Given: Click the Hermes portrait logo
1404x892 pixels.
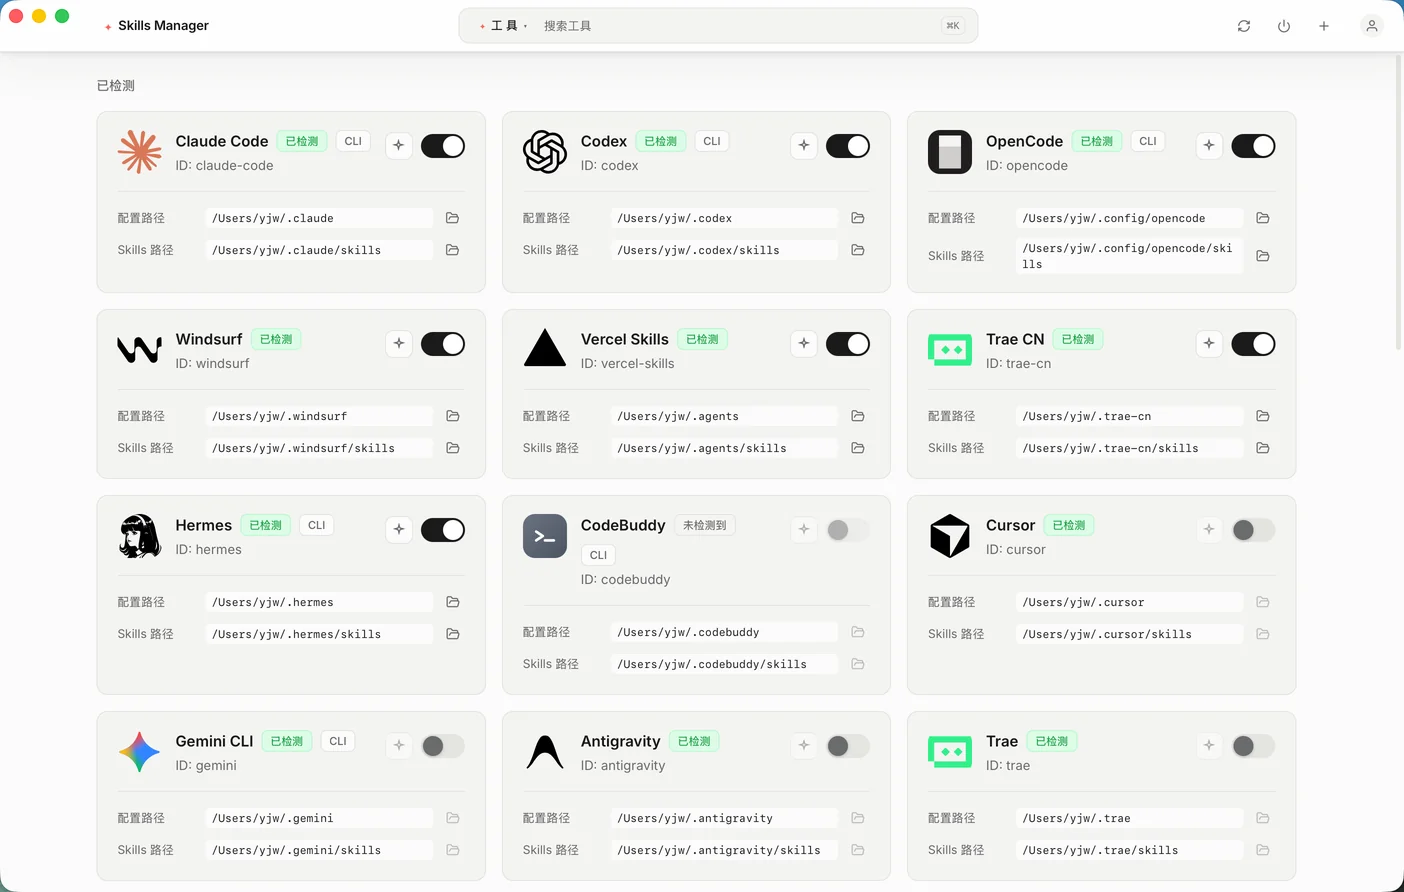Looking at the screenshot, I should [x=140, y=536].
